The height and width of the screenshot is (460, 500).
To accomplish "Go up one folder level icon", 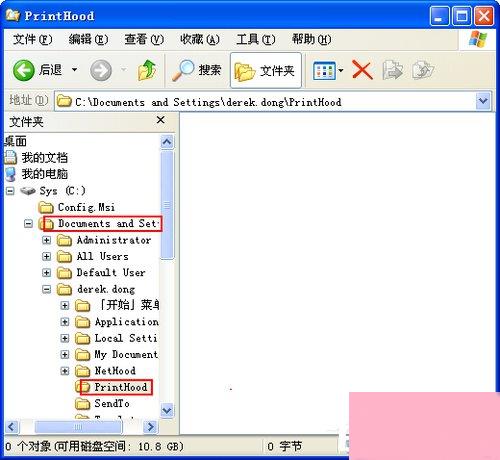I will (x=147, y=70).
